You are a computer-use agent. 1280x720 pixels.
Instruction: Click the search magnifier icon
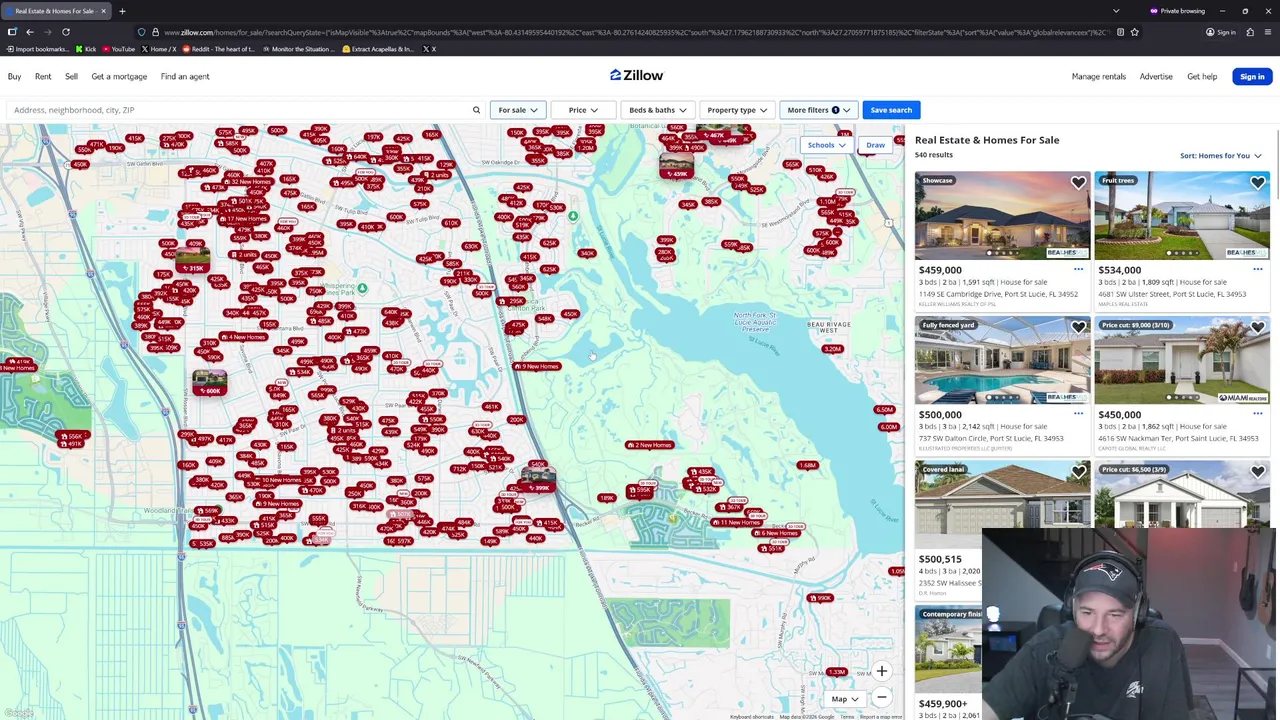point(476,110)
